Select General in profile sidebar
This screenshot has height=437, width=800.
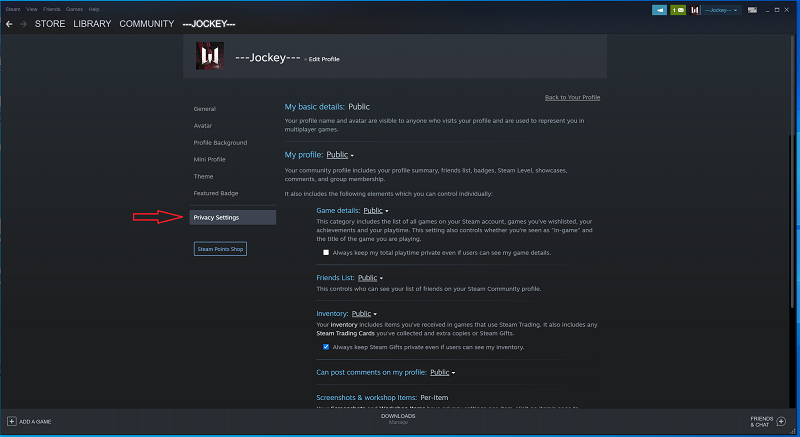tap(205, 109)
